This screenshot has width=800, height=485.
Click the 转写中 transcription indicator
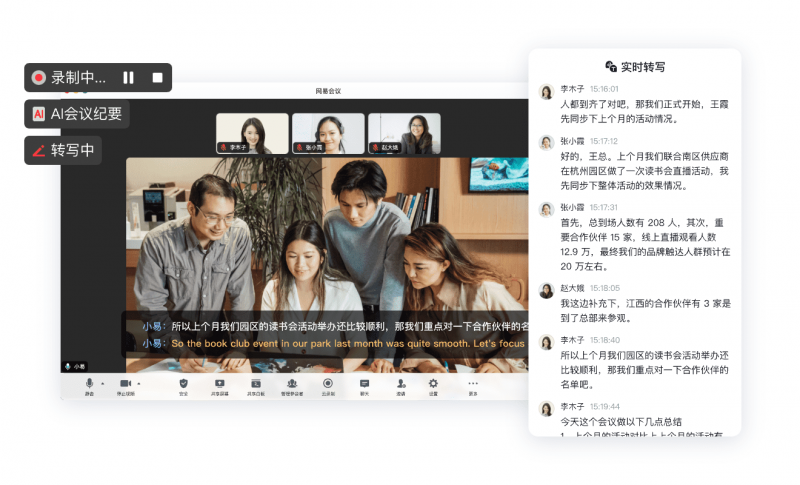tap(63, 150)
